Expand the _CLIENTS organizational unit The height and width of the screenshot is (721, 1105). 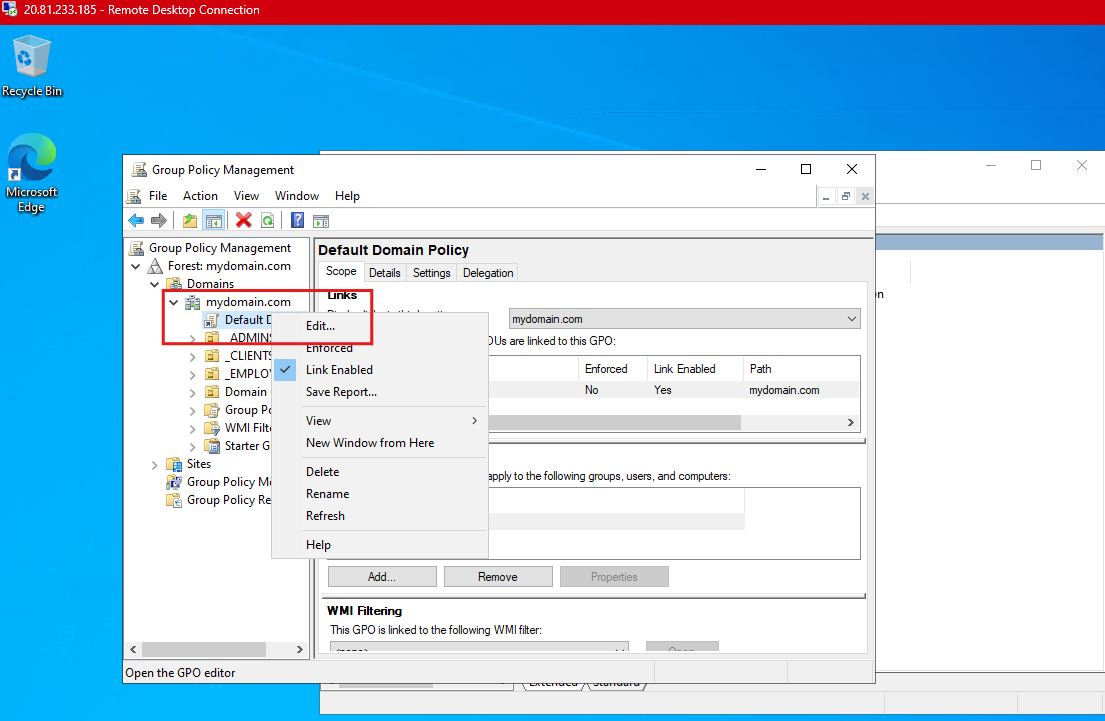(192, 357)
